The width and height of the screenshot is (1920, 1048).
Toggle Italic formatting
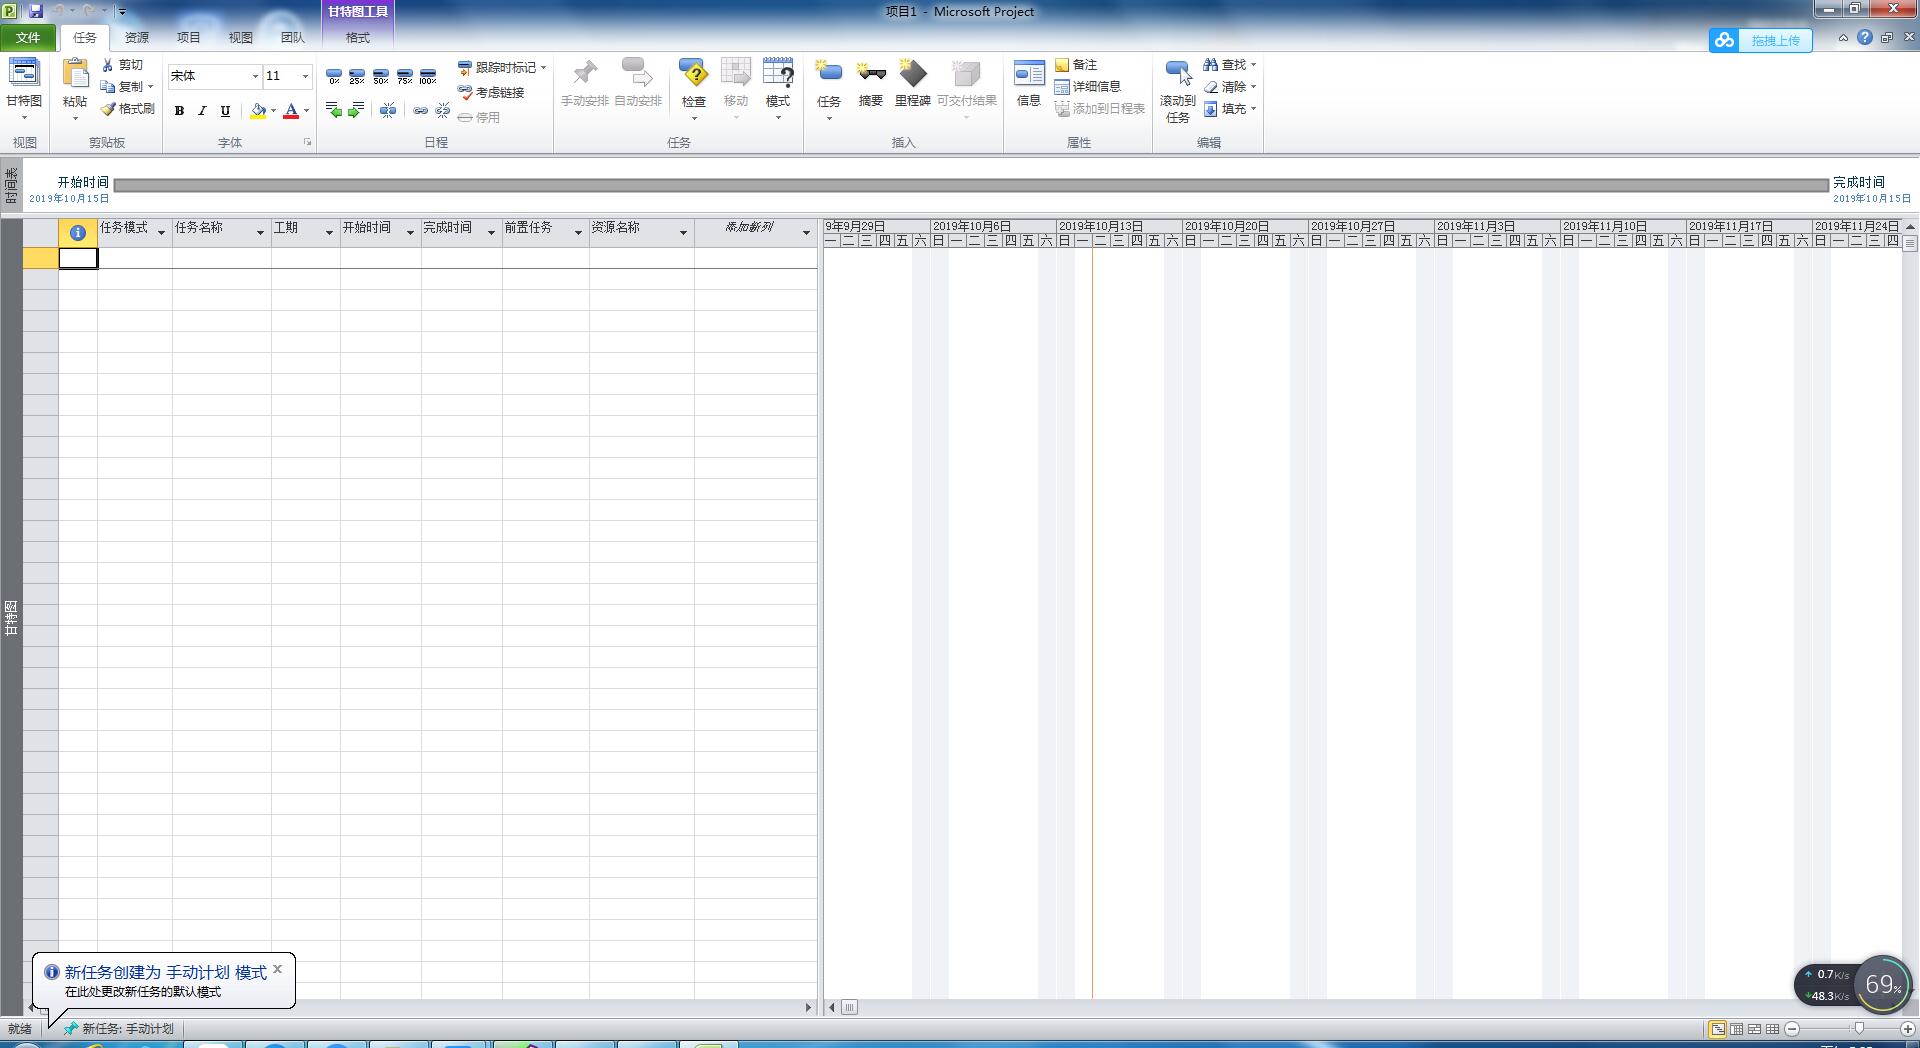(x=202, y=111)
